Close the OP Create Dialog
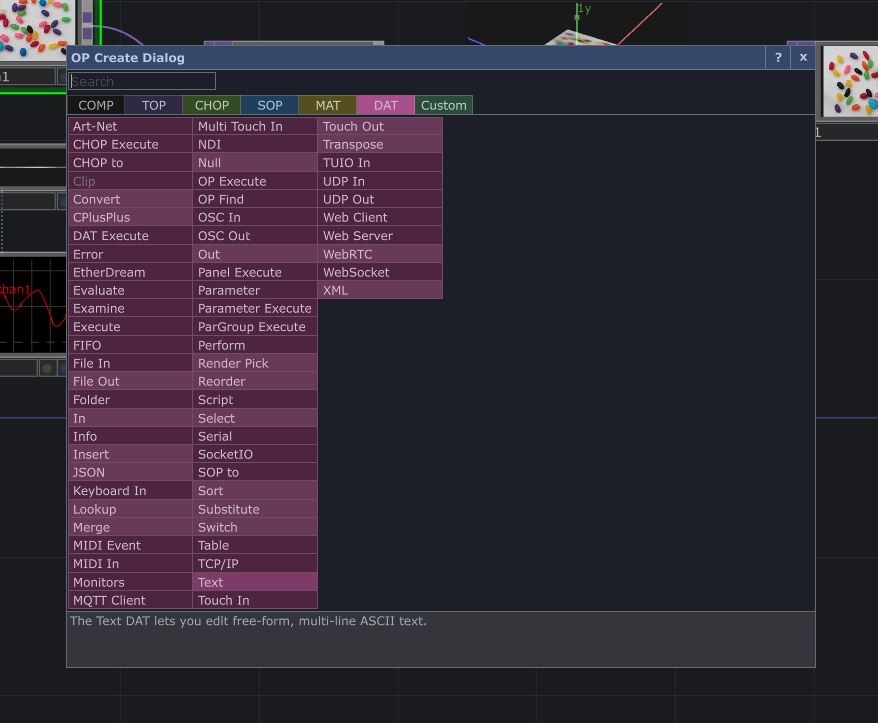This screenshot has width=878, height=723. coord(803,57)
